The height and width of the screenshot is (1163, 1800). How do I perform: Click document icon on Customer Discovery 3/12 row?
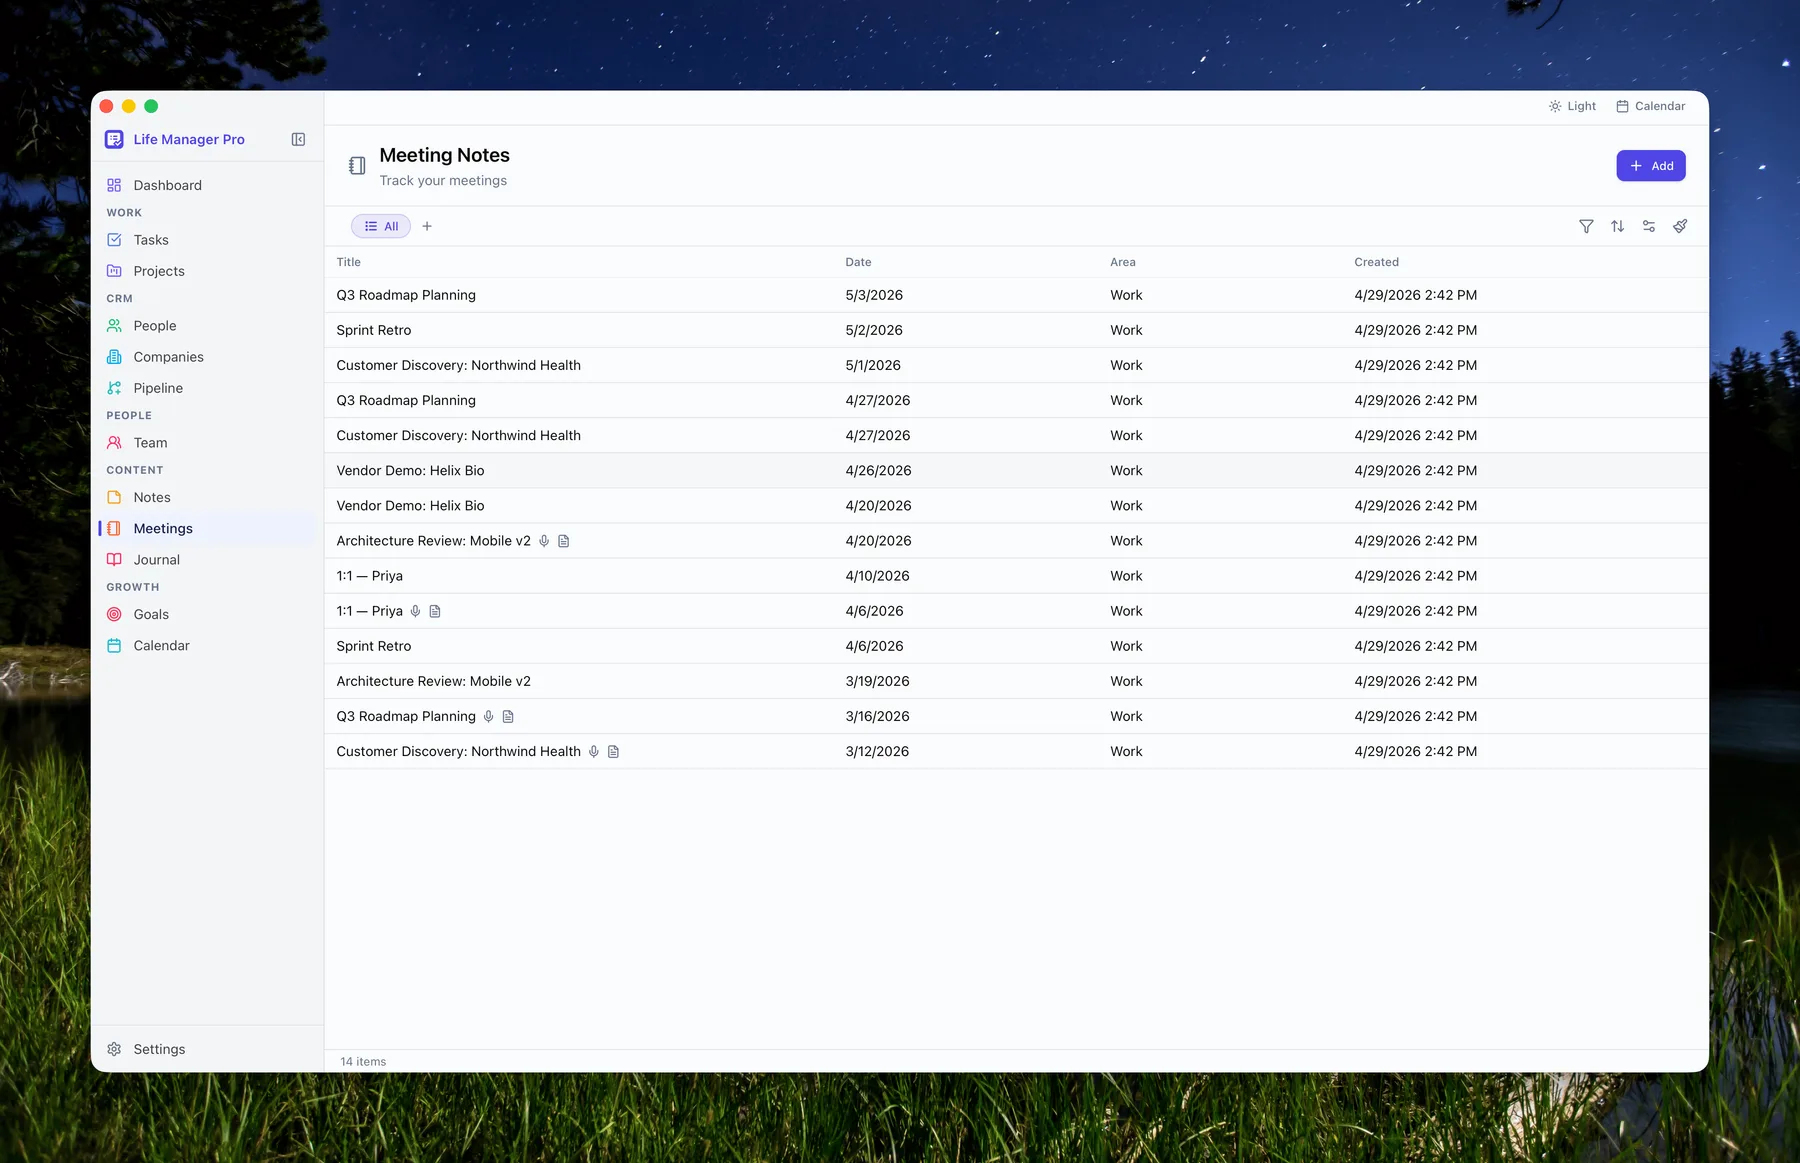[x=614, y=751]
